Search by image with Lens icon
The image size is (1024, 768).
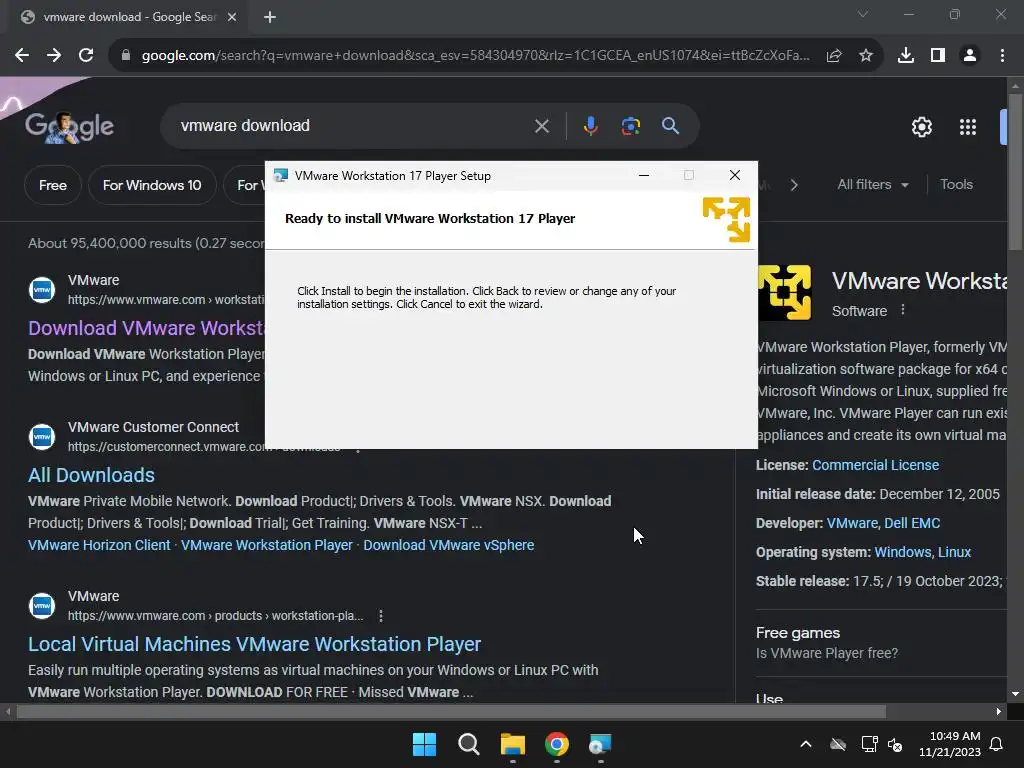point(630,125)
